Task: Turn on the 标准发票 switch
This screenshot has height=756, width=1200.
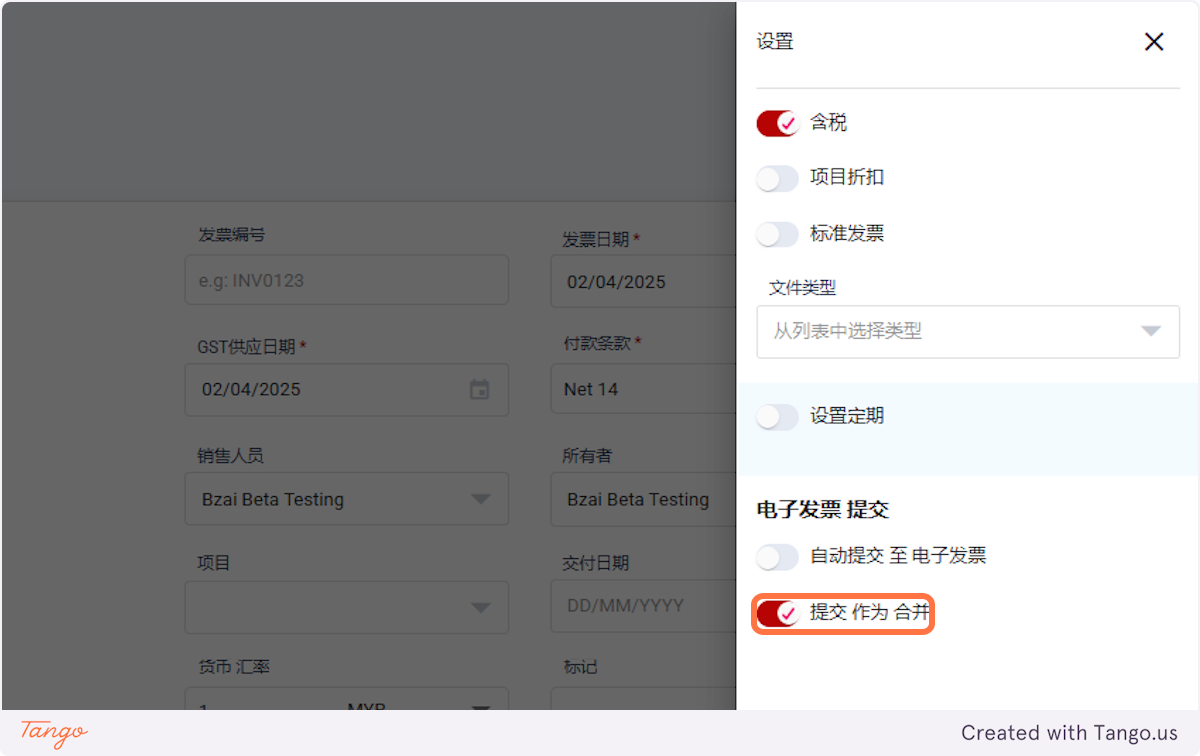Action: pyautogui.click(x=777, y=234)
